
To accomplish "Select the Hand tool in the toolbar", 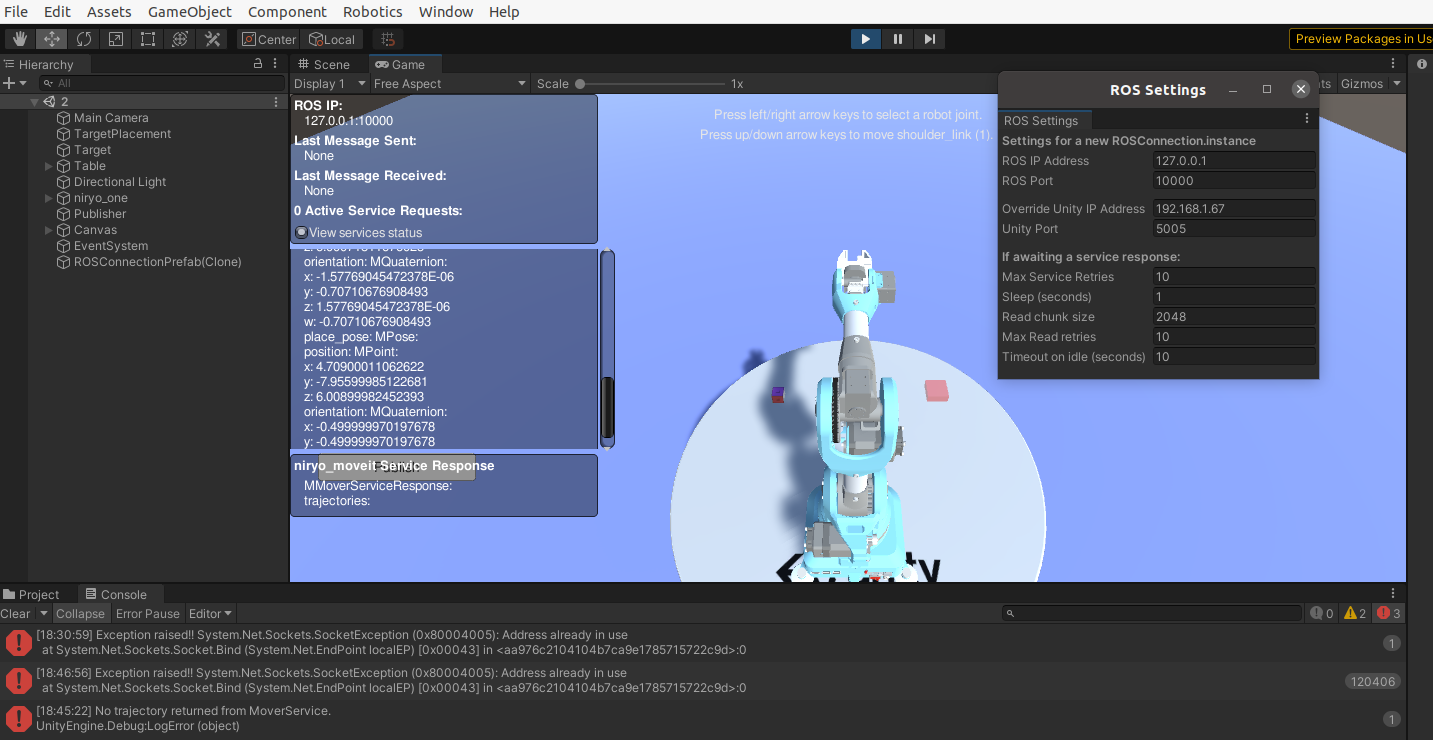I will pyautogui.click(x=18, y=38).
